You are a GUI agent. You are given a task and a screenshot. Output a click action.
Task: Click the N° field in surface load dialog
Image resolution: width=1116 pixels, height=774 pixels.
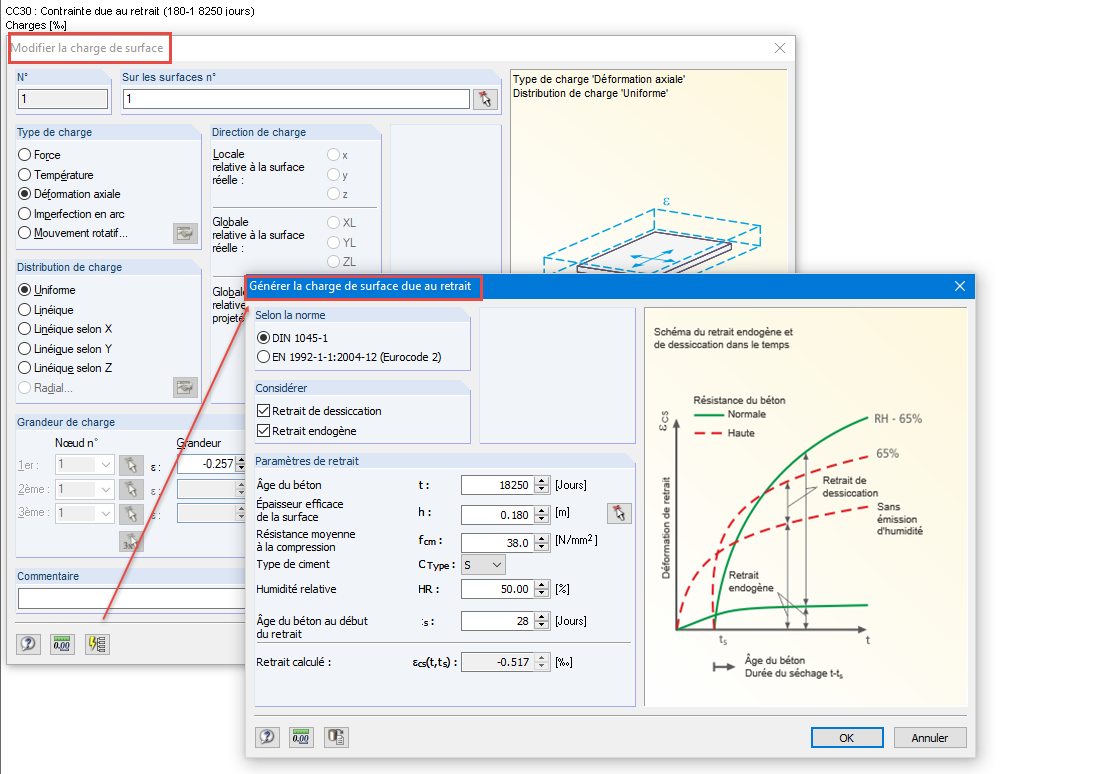pos(63,99)
